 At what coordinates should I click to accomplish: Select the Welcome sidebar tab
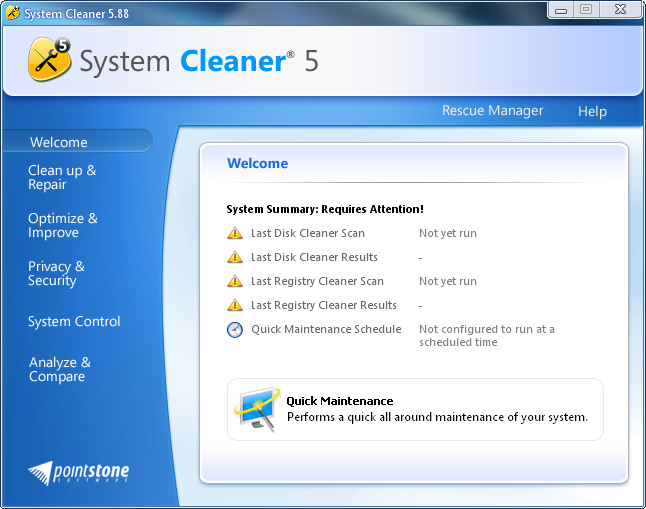click(59, 142)
